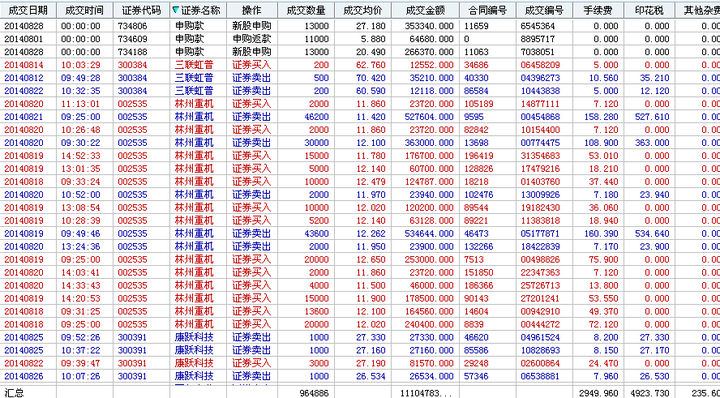Click total commission 2949.960 in summary
This screenshot has width=720, height=398.
(599, 393)
